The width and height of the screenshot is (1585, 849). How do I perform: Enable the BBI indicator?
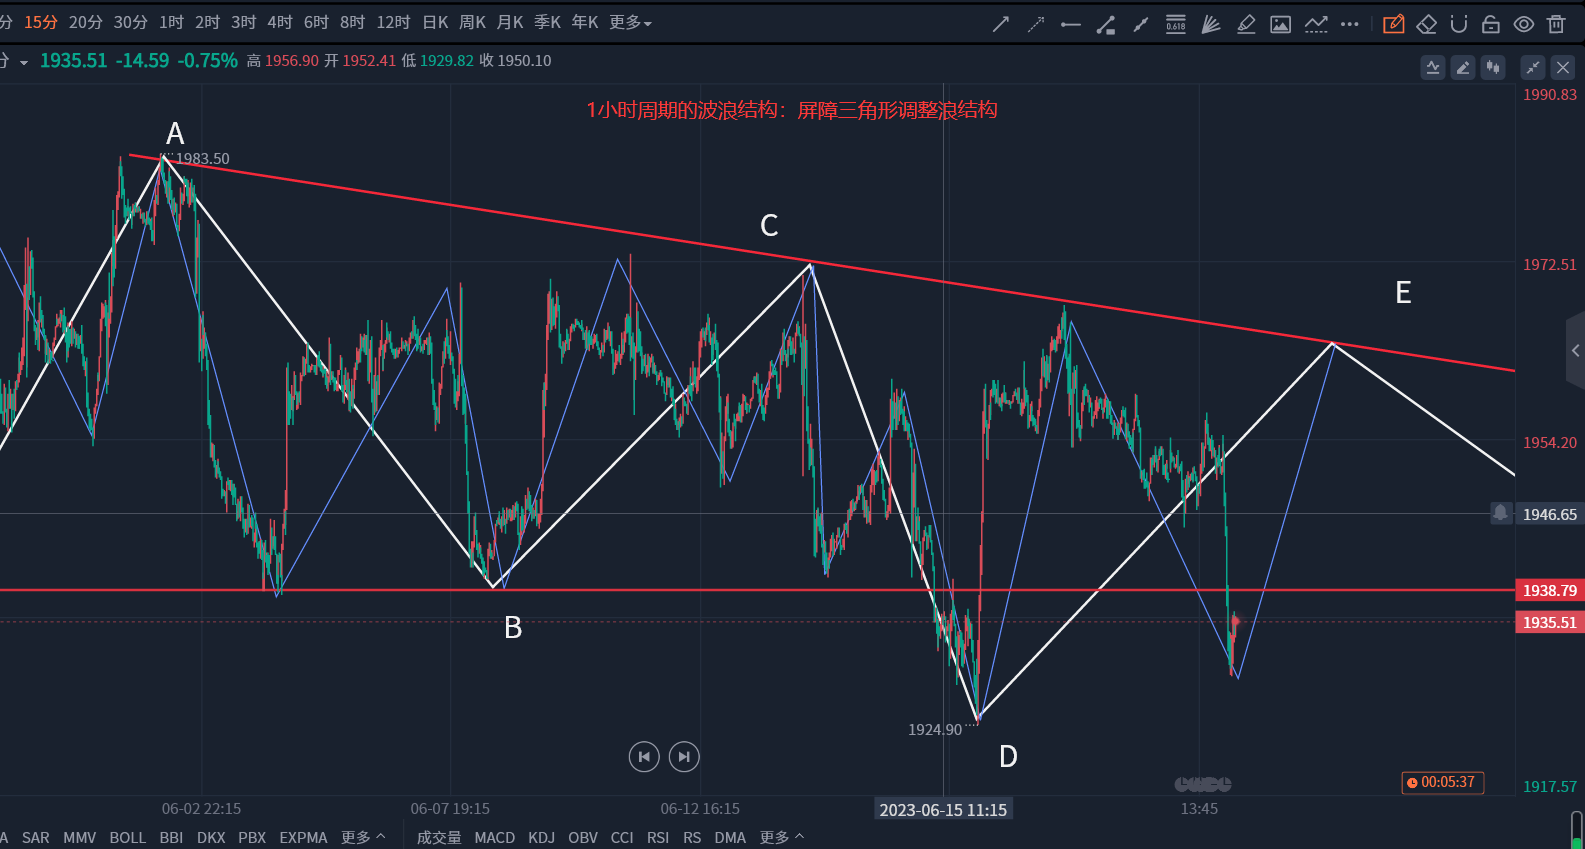pos(171,837)
